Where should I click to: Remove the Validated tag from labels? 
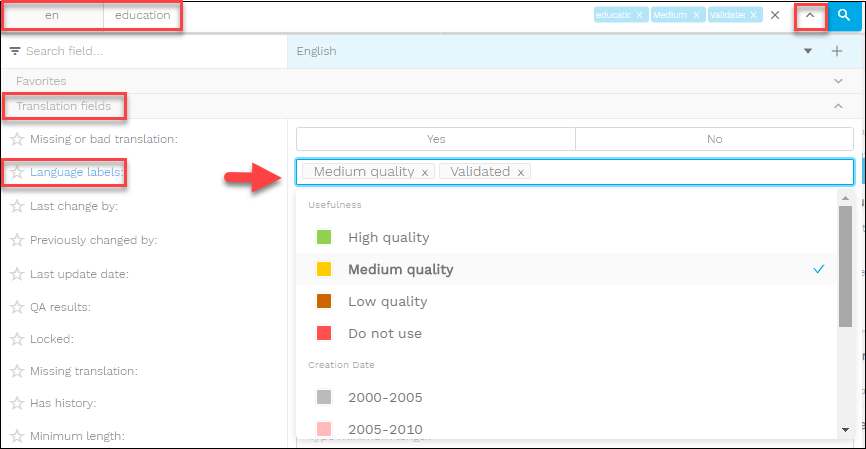(521, 173)
